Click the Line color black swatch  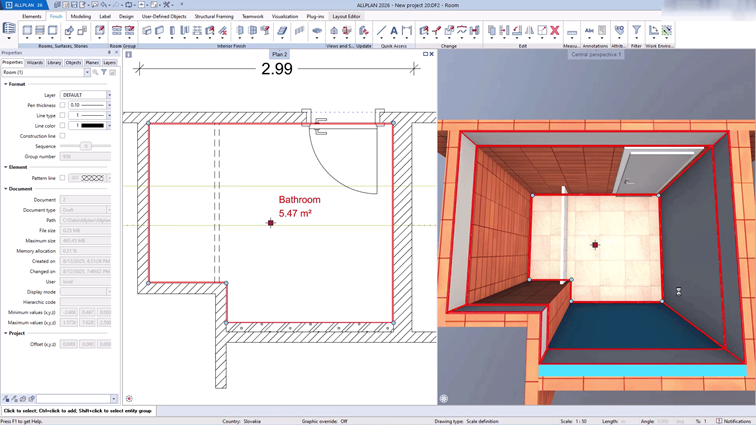[92, 126]
